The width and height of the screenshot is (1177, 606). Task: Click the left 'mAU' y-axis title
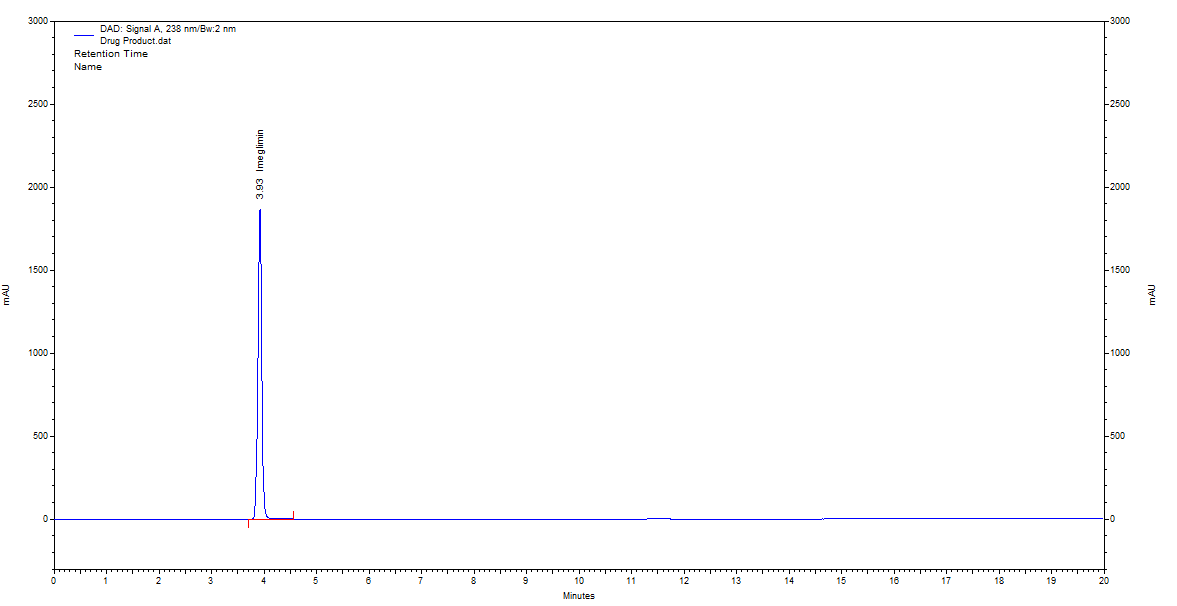click(x=6, y=294)
